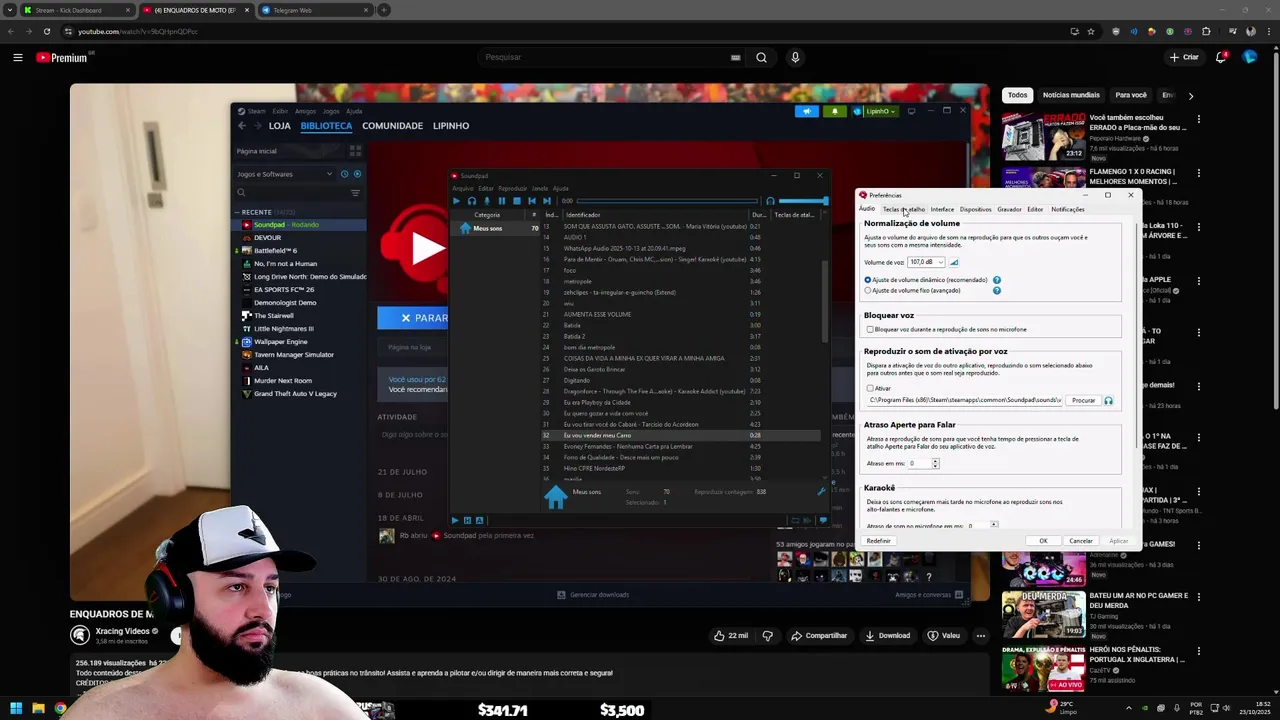Open Volume de voz dropdown
Image resolution: width=1280 pixels, height=720 pixels.
926,262
